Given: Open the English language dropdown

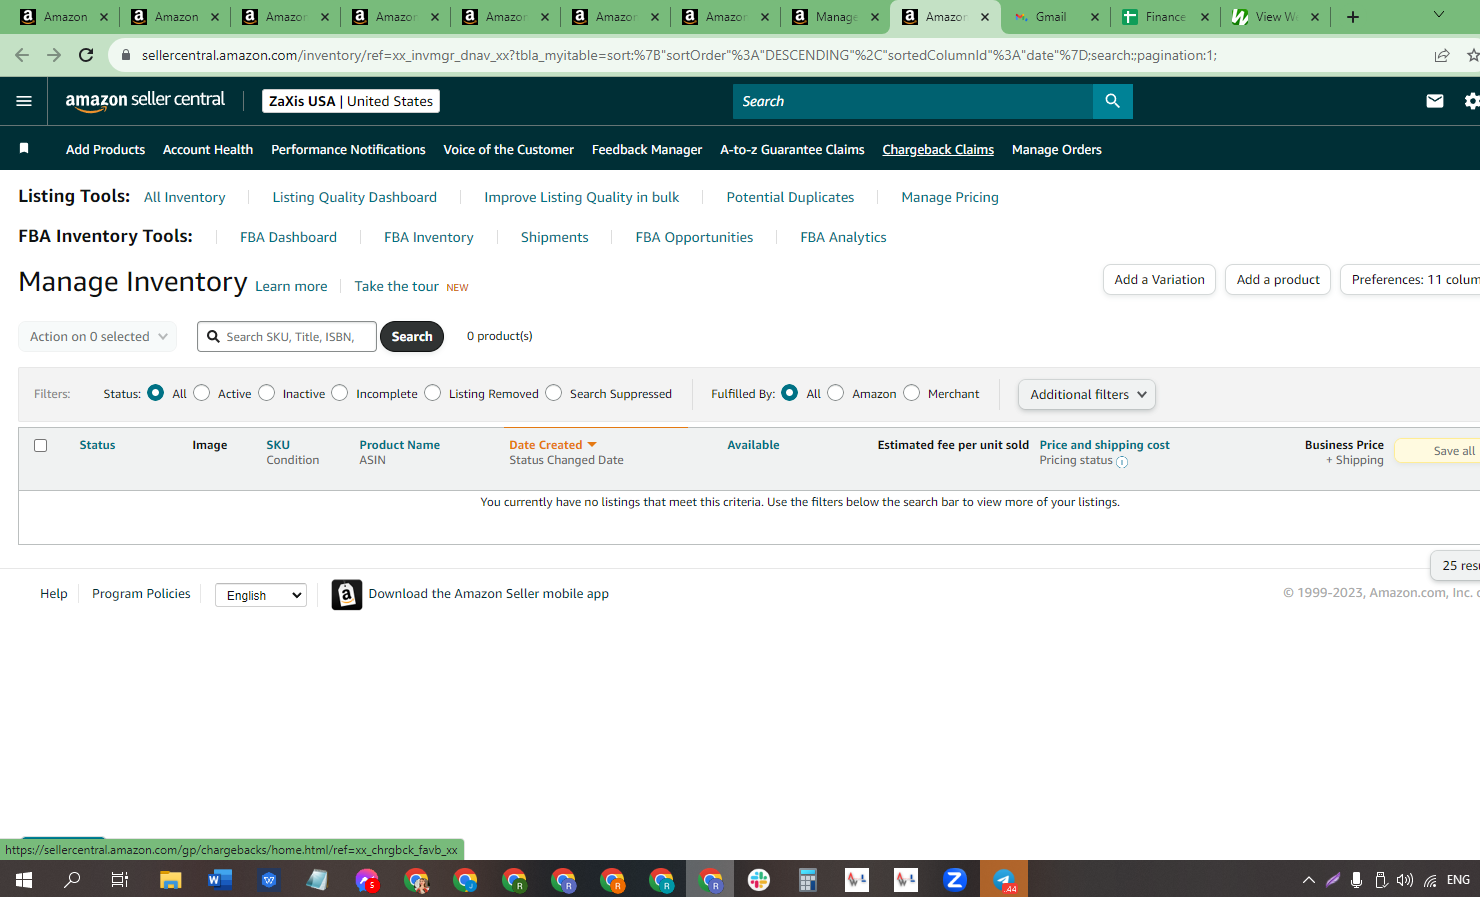Looking at the screenshot, I should point(261,595).
